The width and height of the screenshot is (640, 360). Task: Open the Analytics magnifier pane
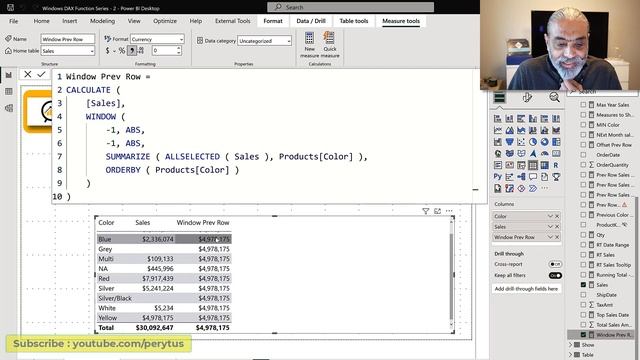pyautogui.click(x=554, y=97)
